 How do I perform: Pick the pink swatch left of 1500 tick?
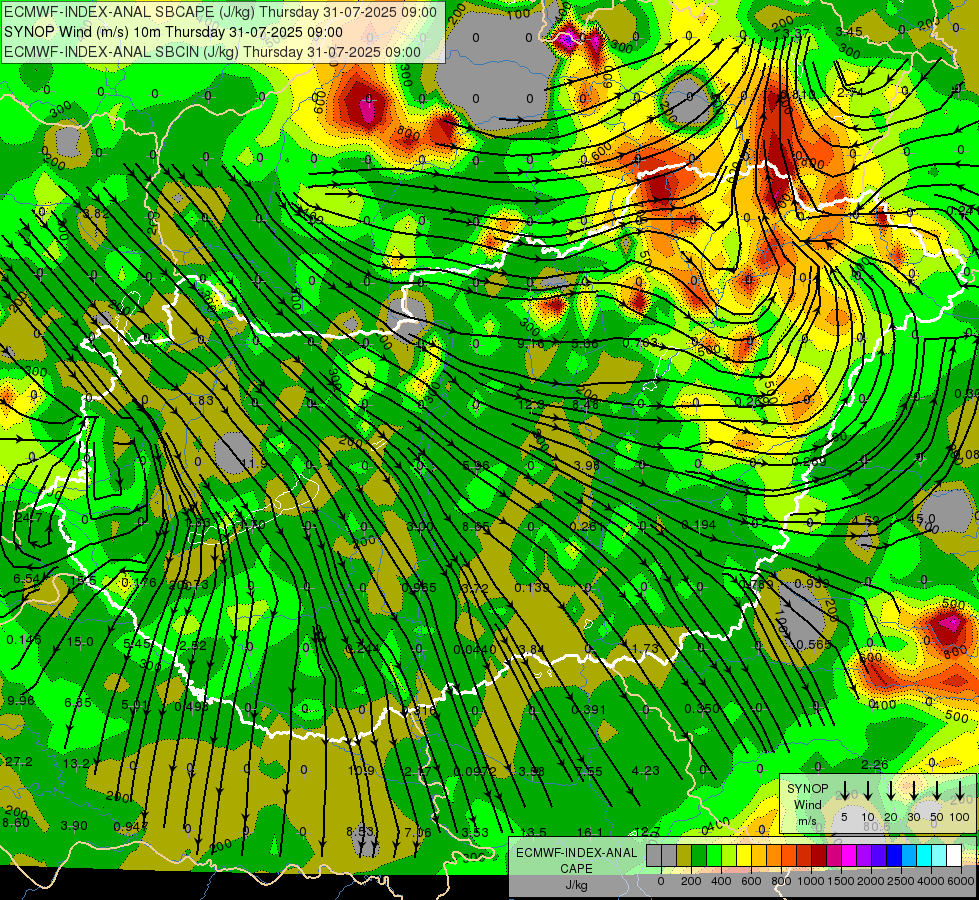834,856
